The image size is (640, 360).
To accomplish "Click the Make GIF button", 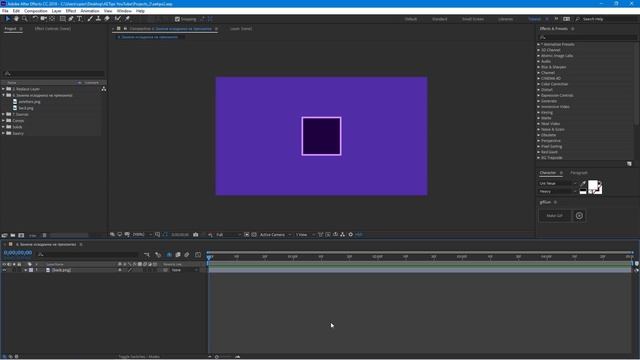I will 555,216.
